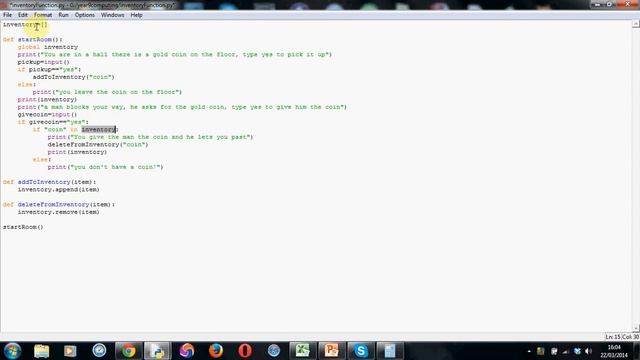Click the Ln: 15 status indicator
Viewport: 640px width, 360px height.
click(x=613, y=337)
